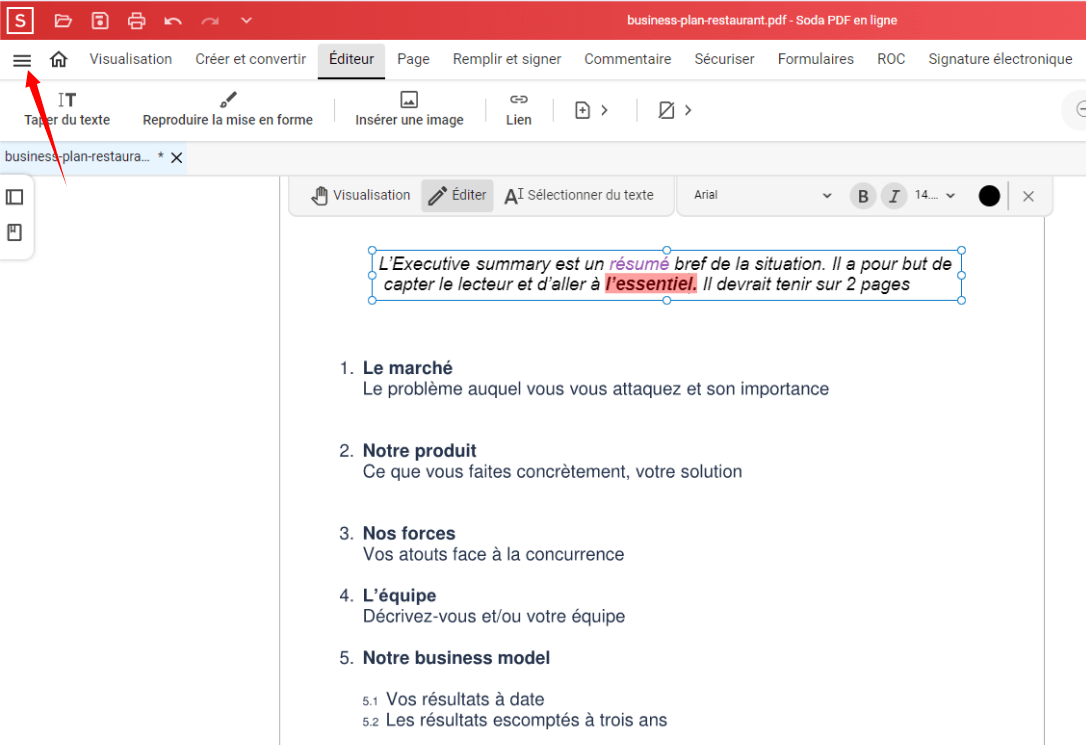Screen dimensions: 1086x745
Task: Toggle the sidebar panel icon
Action: coord(15,197)
